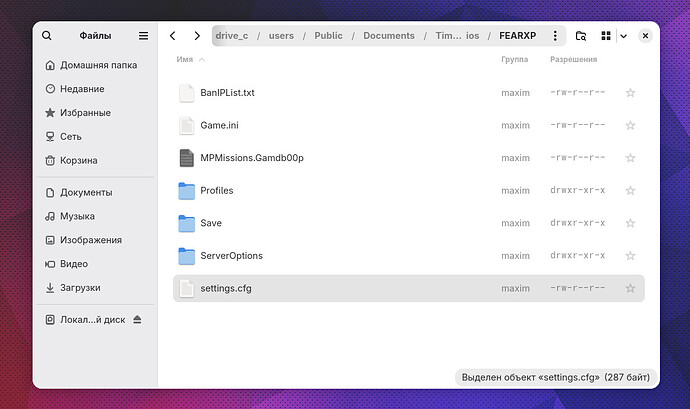Viewport: 690px width, 409px height.
Task: Eject the local disk
Action: click(138, 320)
